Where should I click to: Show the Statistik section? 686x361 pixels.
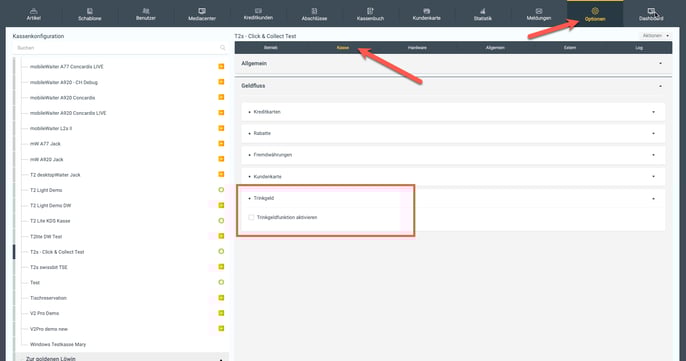483,14
